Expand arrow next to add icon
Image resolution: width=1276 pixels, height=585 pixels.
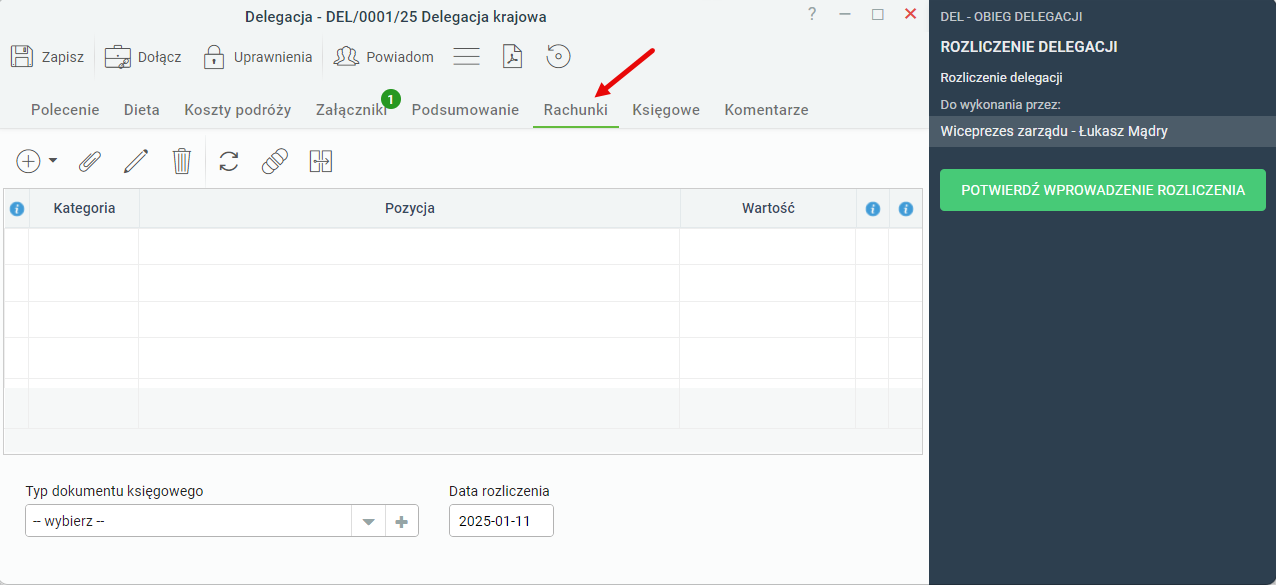53,161
